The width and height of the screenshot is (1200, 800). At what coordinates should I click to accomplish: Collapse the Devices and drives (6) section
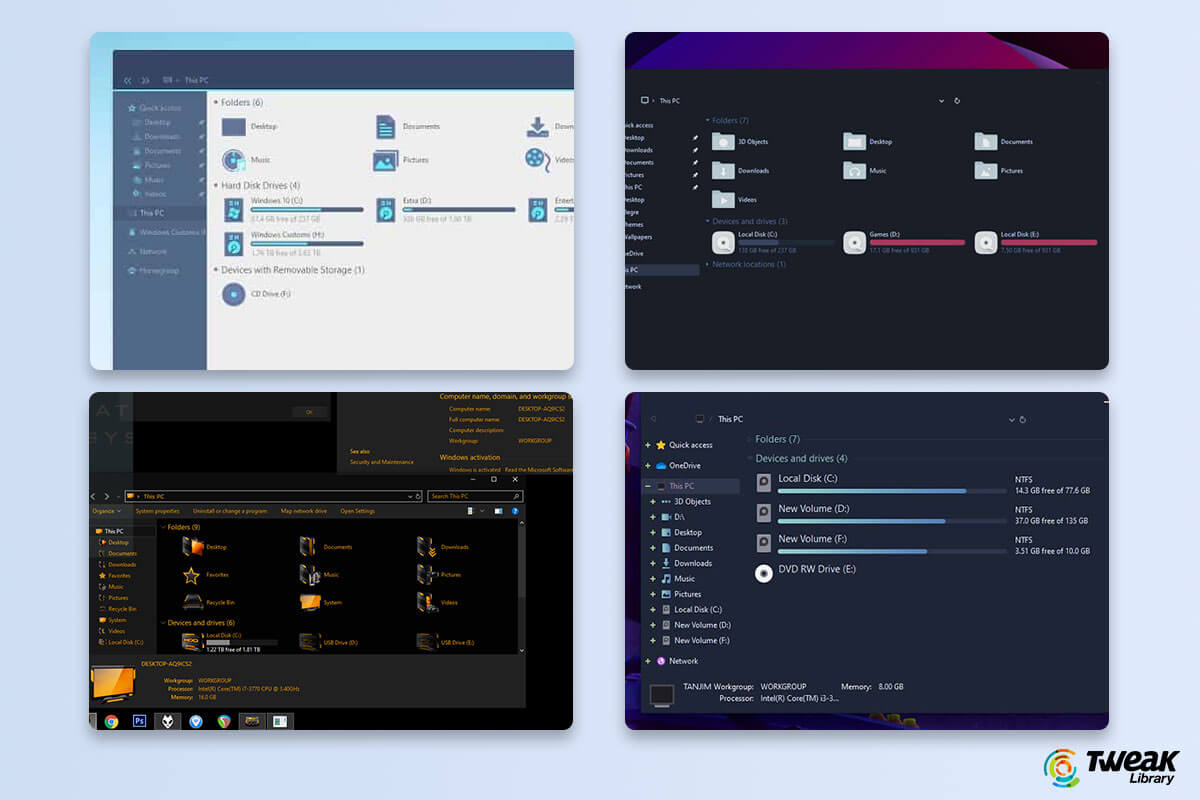click(x=163, y=623)
